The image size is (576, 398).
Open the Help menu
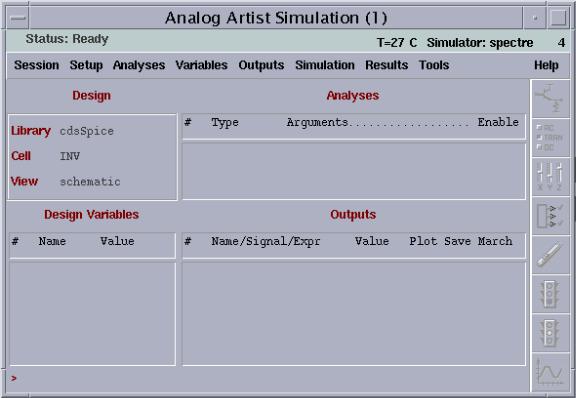coord(546,65)
